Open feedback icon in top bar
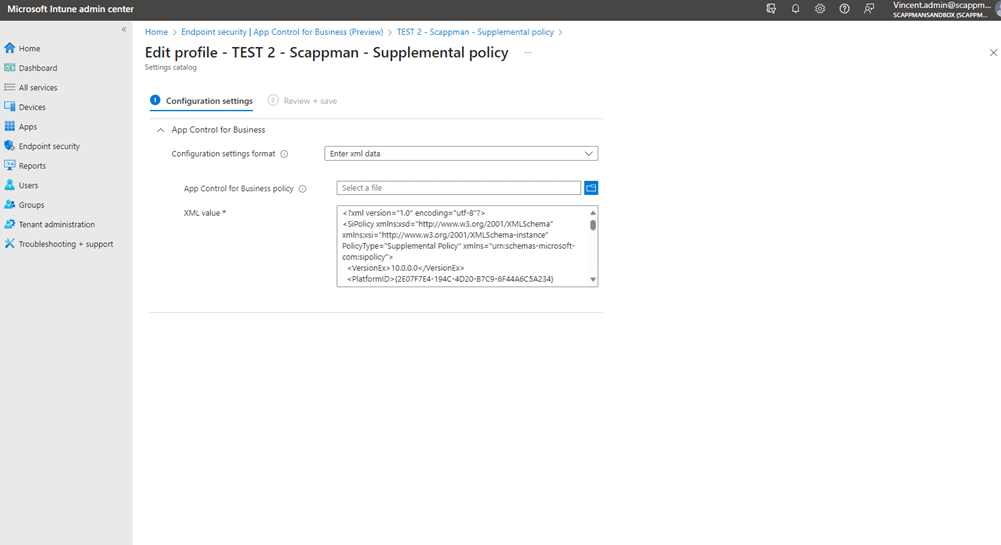 pyautogui.click(x=869, y=9)
